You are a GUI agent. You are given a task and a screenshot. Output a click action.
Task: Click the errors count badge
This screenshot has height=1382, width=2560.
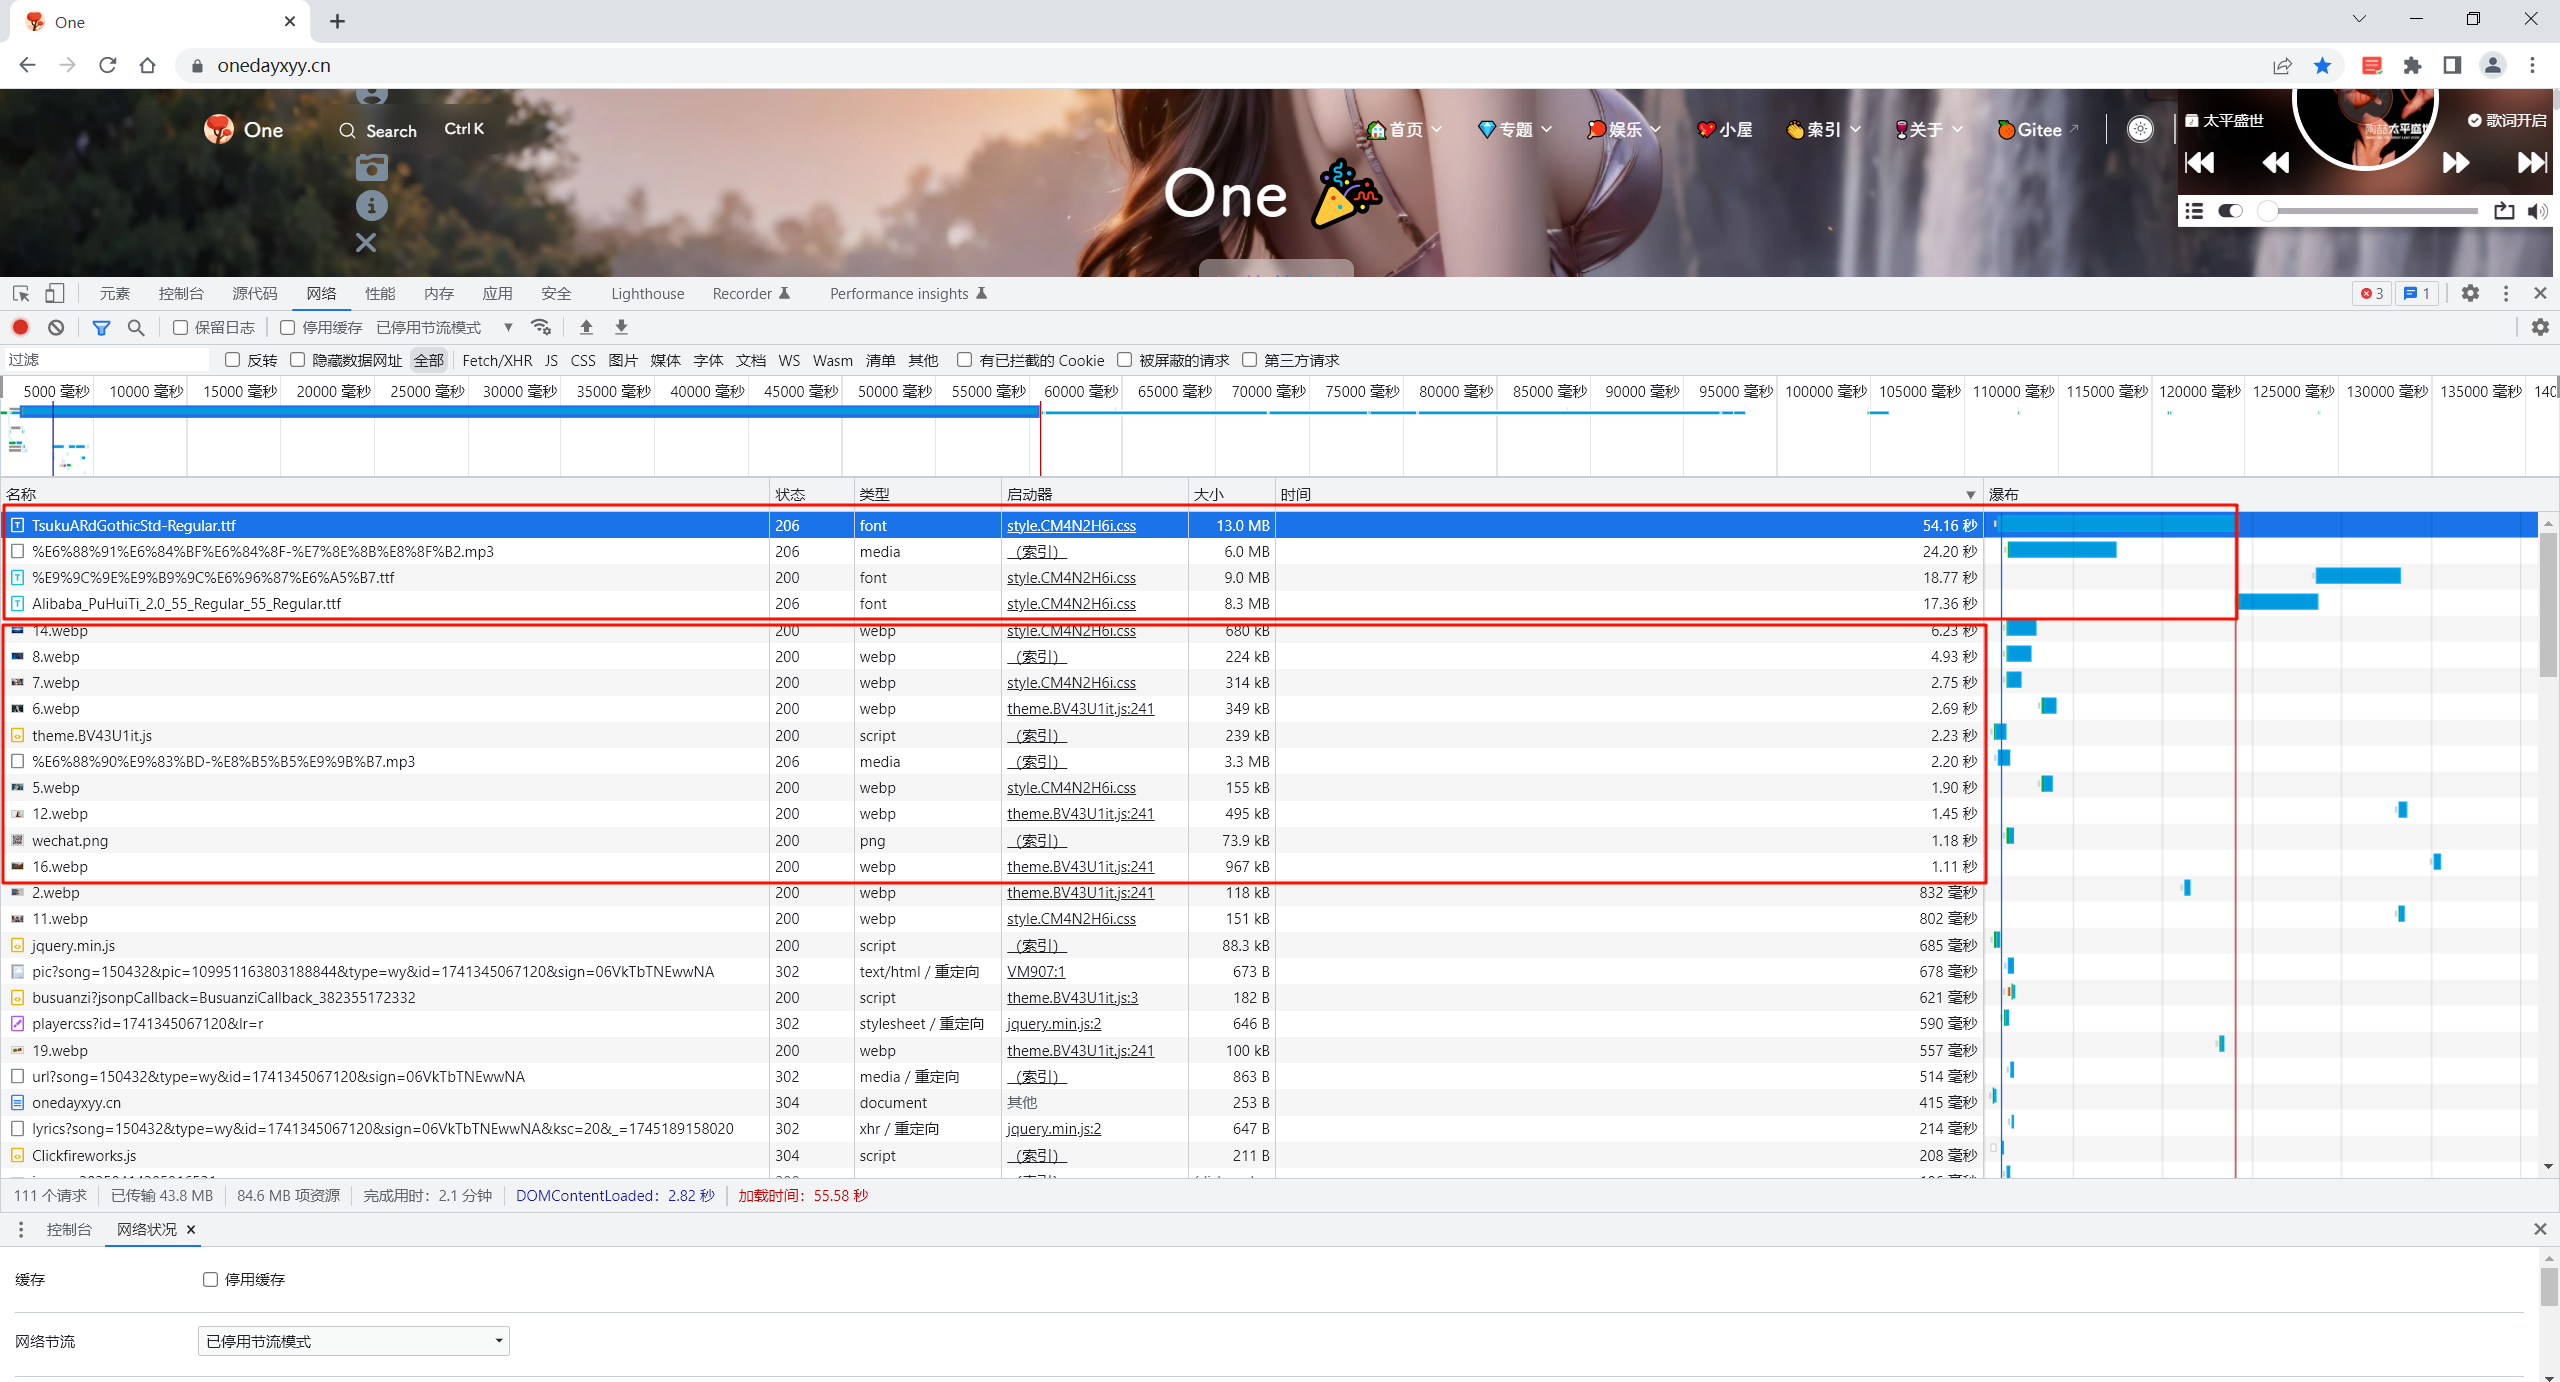(x=2372, y=293)
